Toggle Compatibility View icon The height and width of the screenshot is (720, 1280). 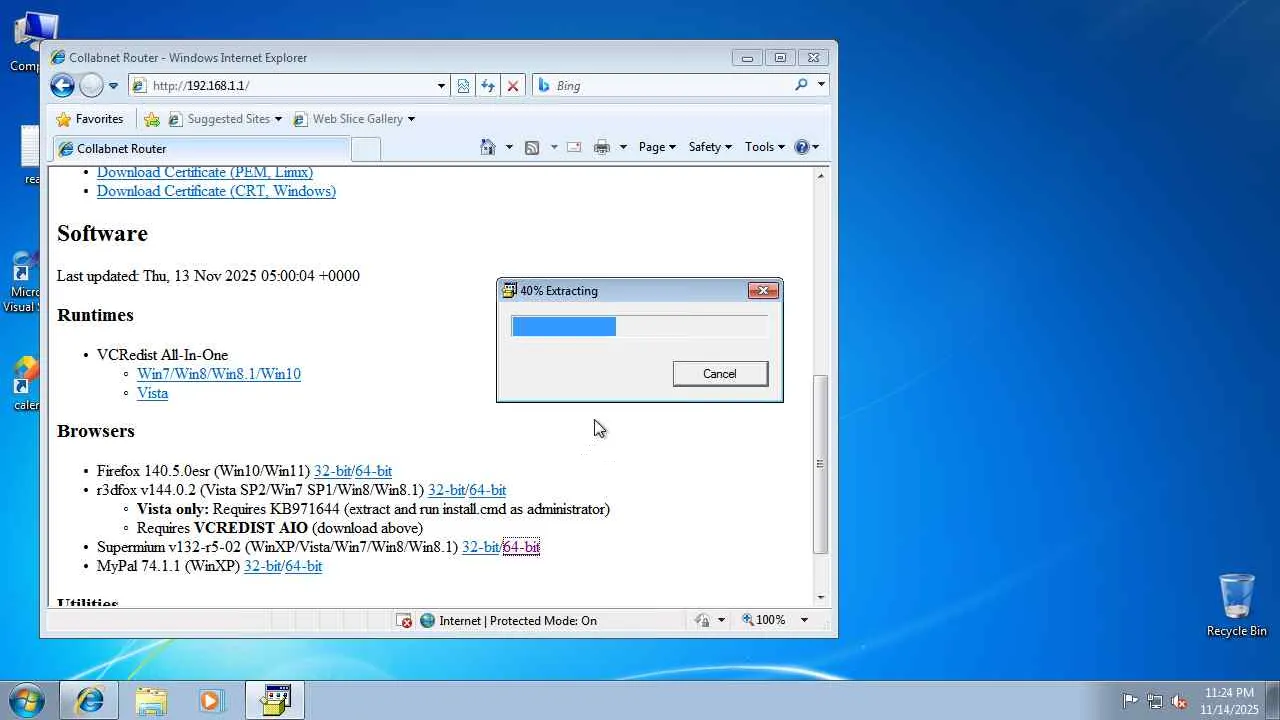(463, 86)
